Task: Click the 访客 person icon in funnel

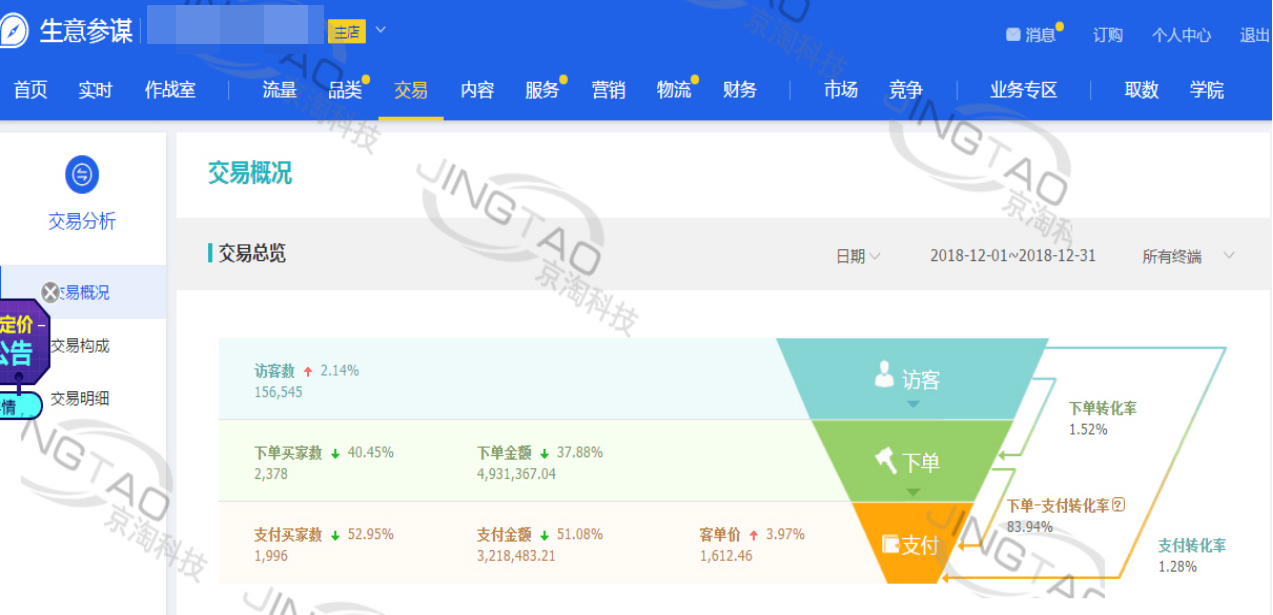Action: (884, 376)
